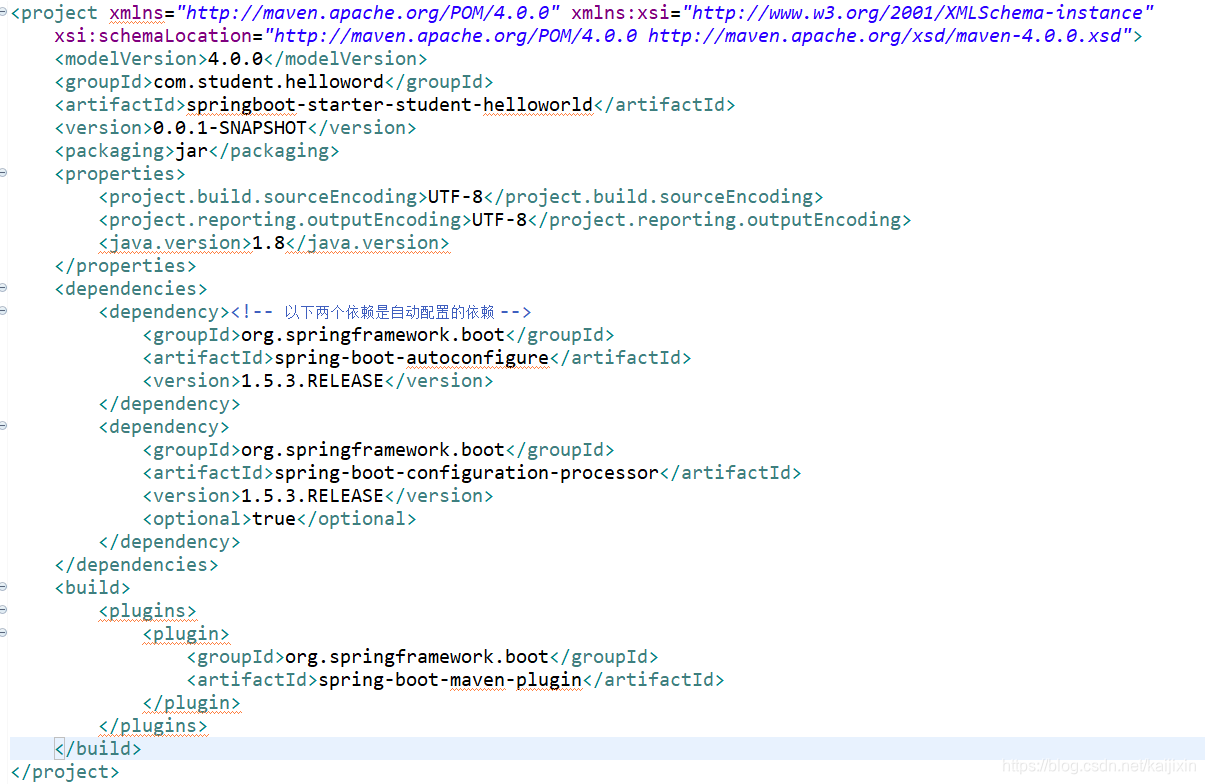Click the opening plugin tag
Screen dimensions: 1205x784
click(186, 634)
